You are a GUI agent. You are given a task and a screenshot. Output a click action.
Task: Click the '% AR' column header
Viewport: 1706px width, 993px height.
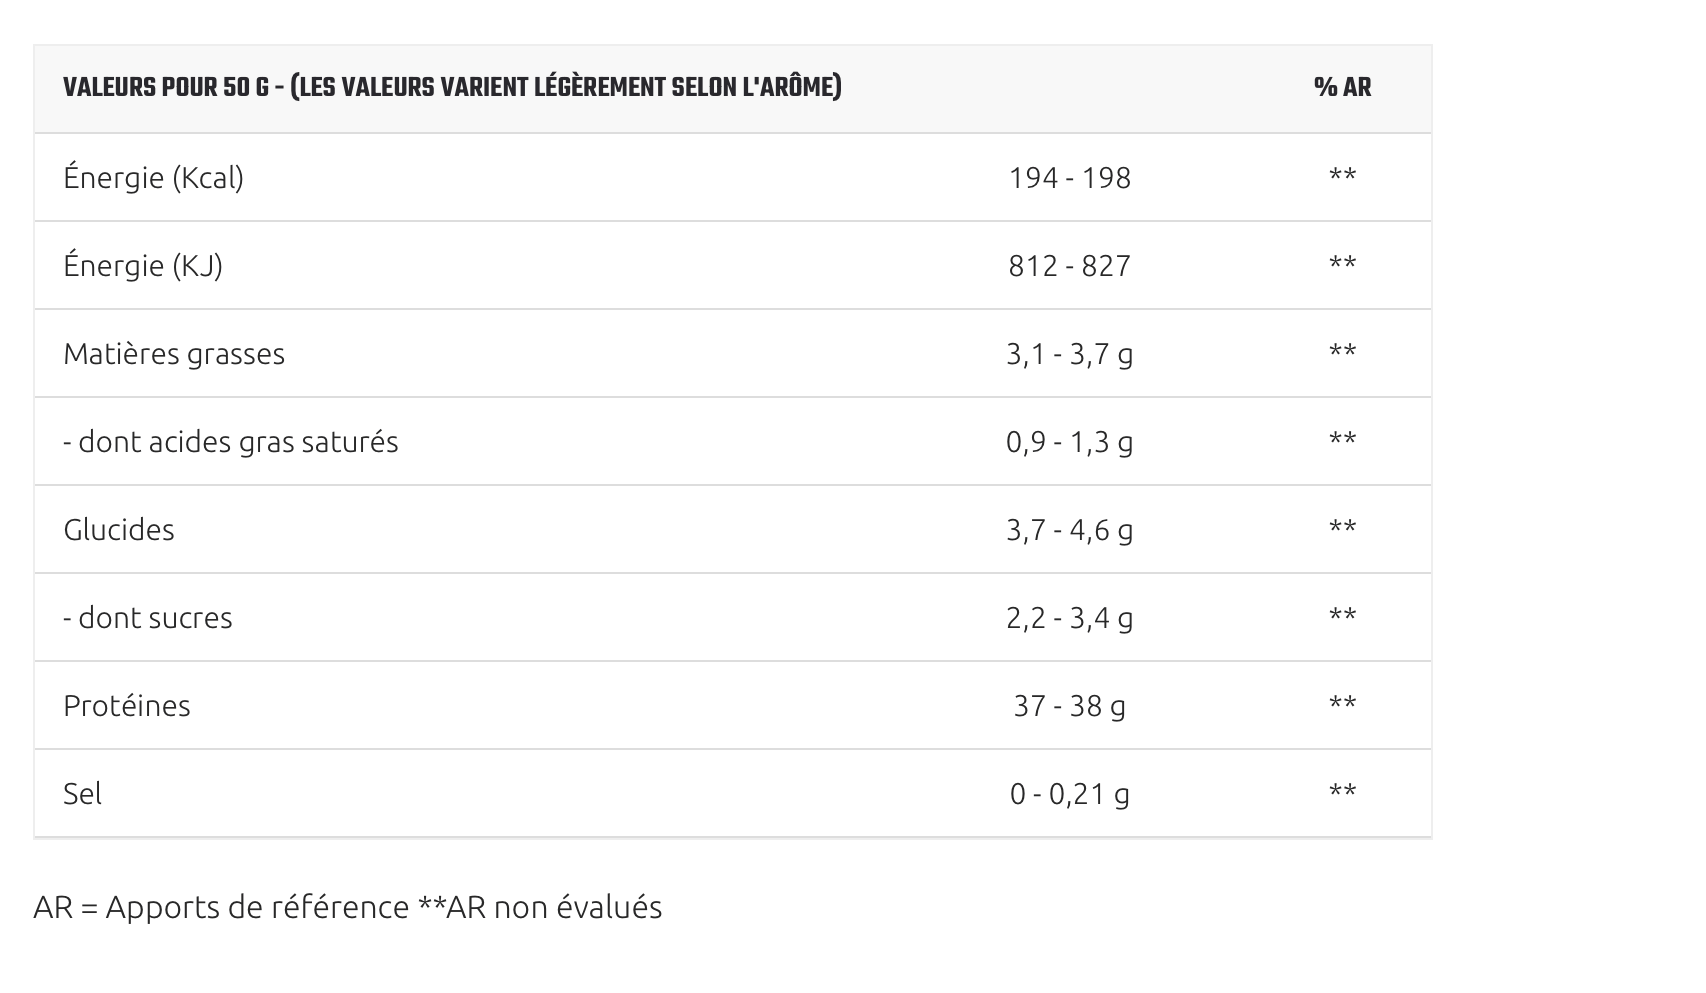pos(1342,88)
